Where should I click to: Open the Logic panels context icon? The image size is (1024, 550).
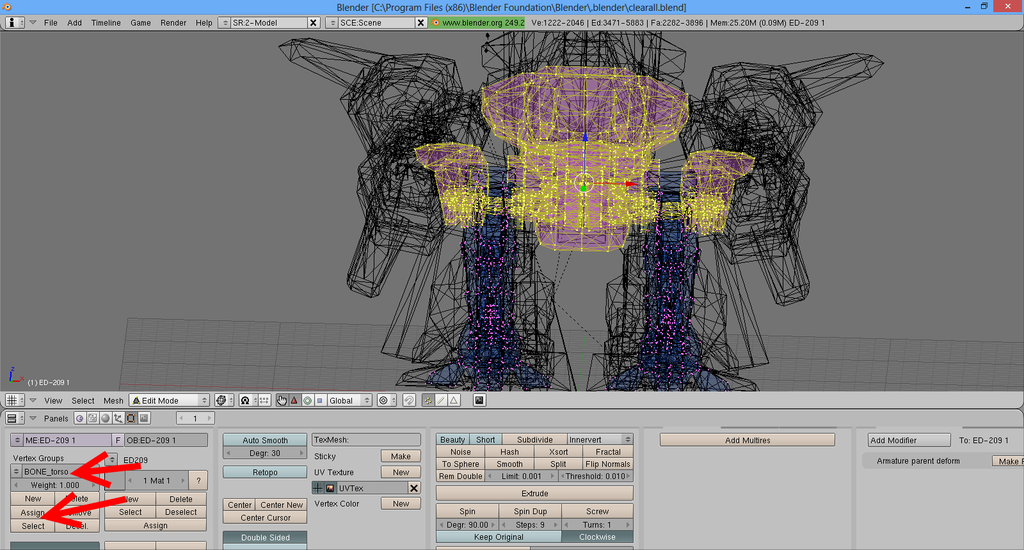80,418
